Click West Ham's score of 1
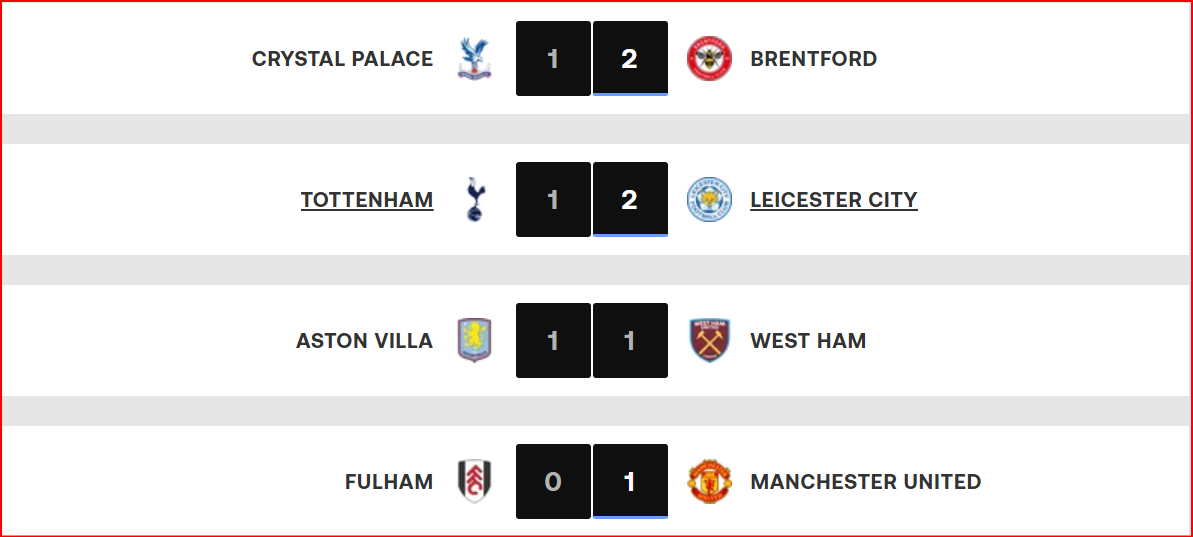1193x537 pixels. click(630, 341)
